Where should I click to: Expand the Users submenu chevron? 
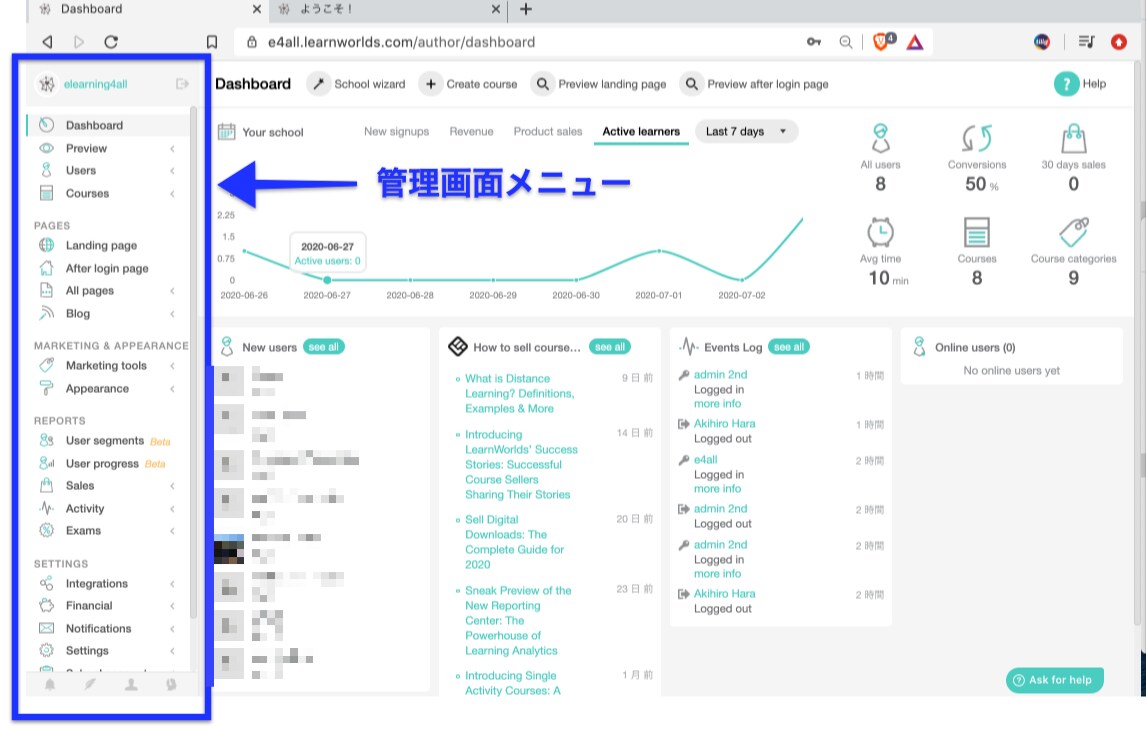[x=172, y=171]
